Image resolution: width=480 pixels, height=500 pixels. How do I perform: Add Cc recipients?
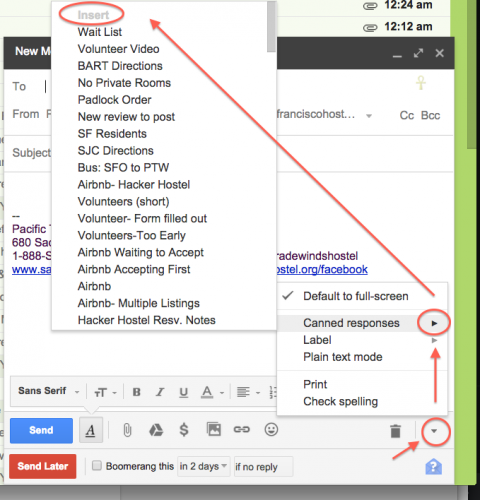[407, 115]
